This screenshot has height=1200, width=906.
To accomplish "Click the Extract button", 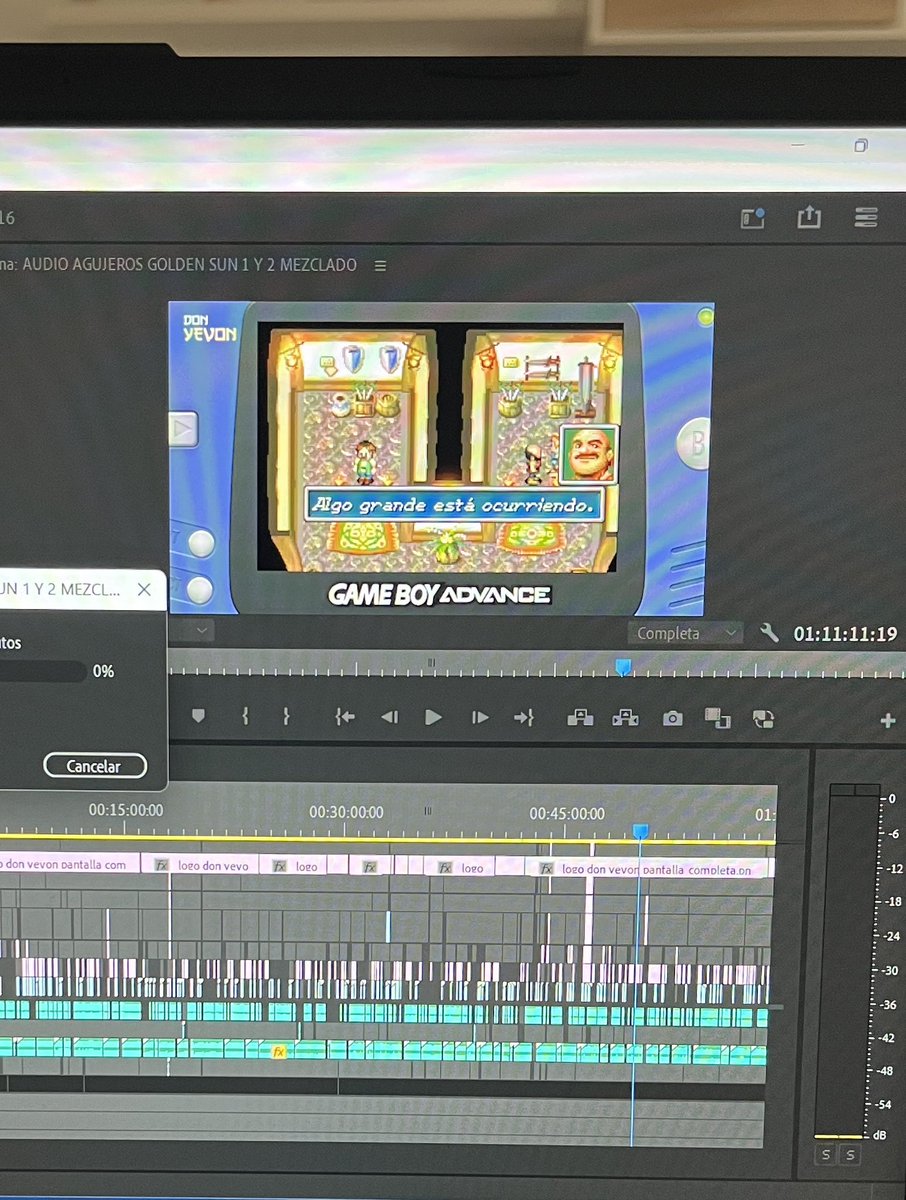I will coord(626,717).
